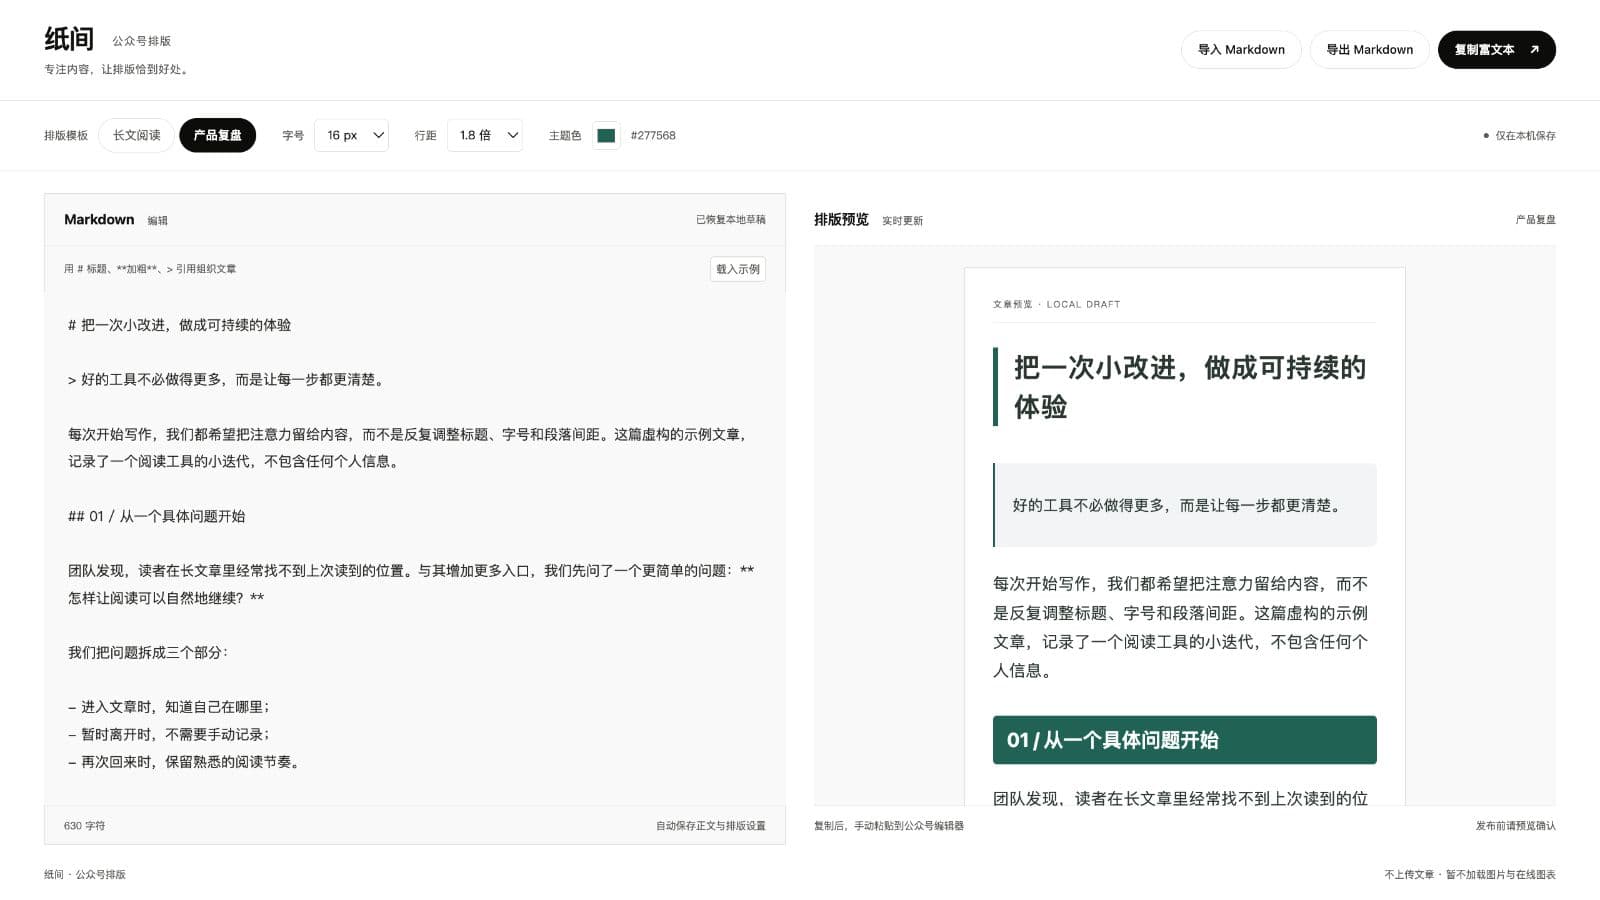Click '产品复盘' label in preview header
1600x900 pixels.
[1536, 219]
